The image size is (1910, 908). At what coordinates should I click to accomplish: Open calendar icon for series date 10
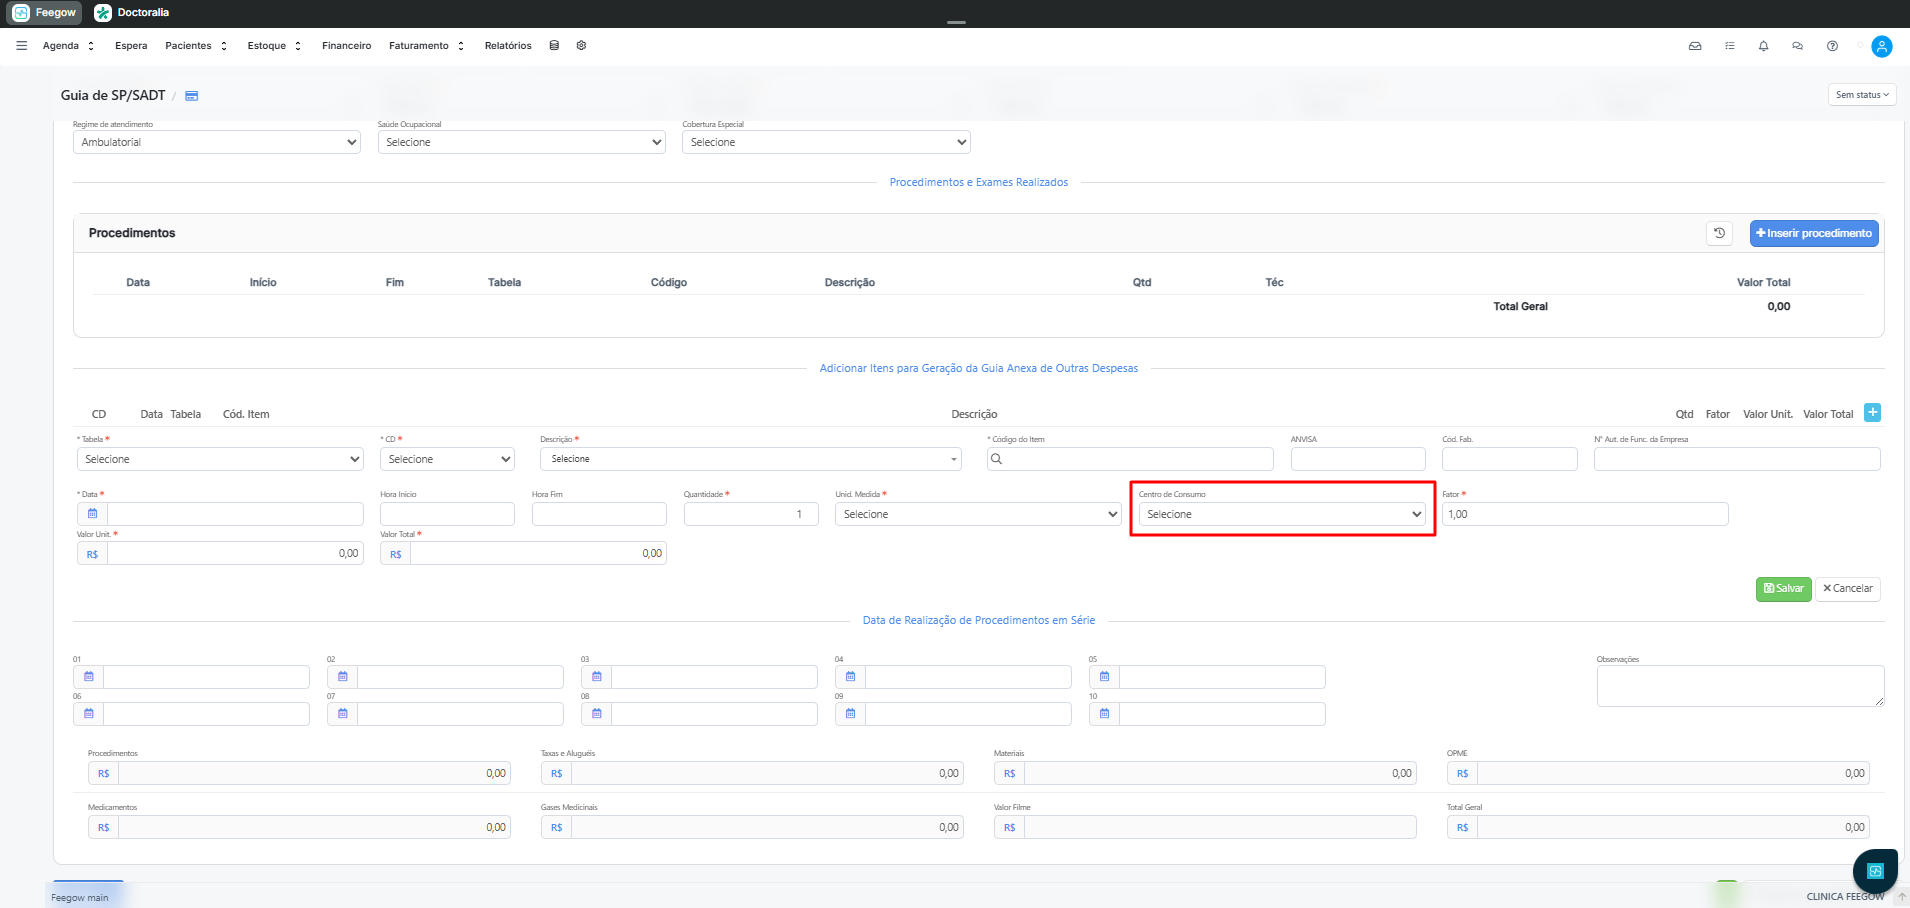pos(1104,714)
